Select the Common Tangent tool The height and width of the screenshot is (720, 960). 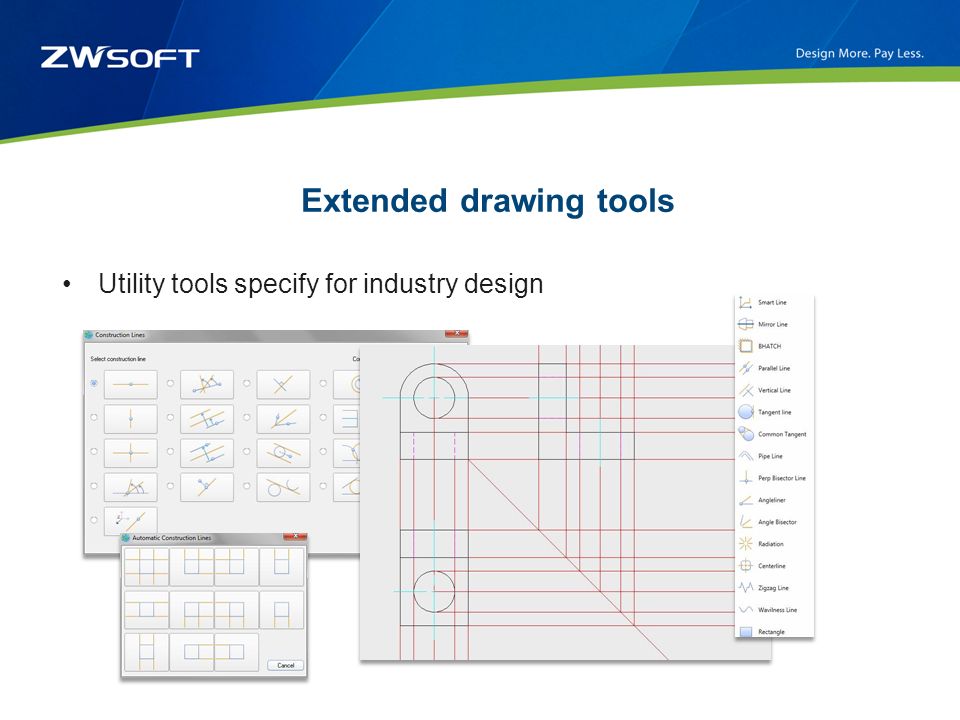(x=774, y=434)
